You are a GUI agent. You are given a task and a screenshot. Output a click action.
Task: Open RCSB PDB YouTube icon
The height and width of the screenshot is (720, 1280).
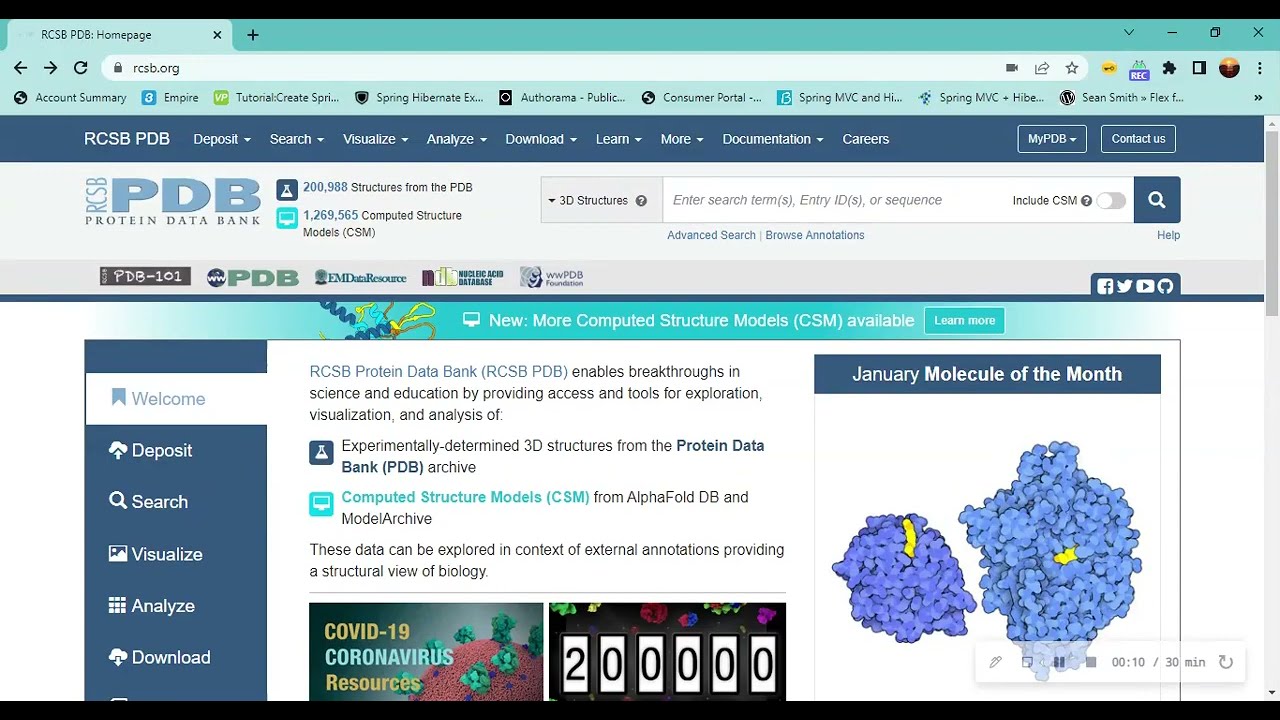(1145, 287)
